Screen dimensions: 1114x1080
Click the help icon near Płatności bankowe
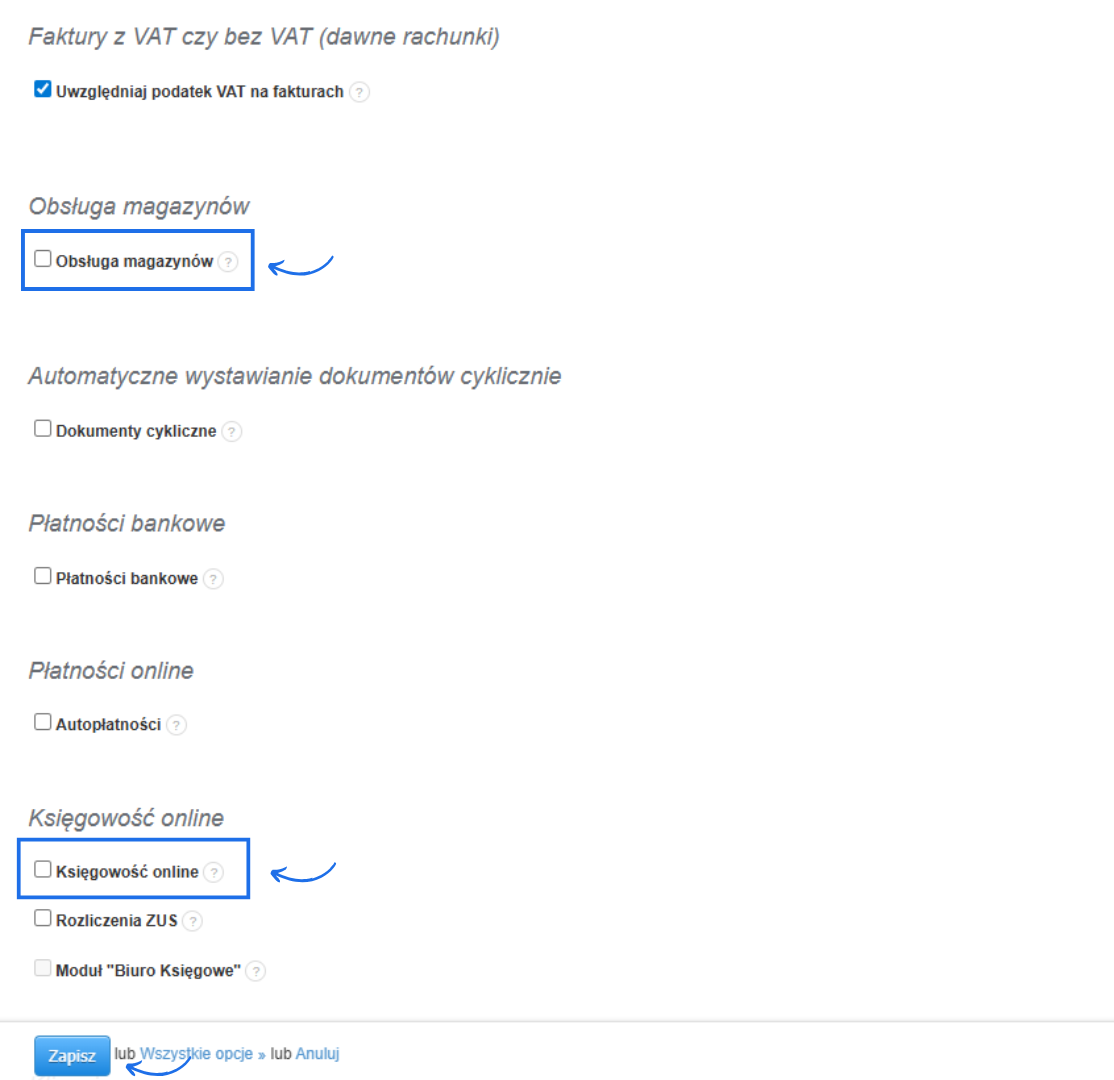[x=213, y=578]
